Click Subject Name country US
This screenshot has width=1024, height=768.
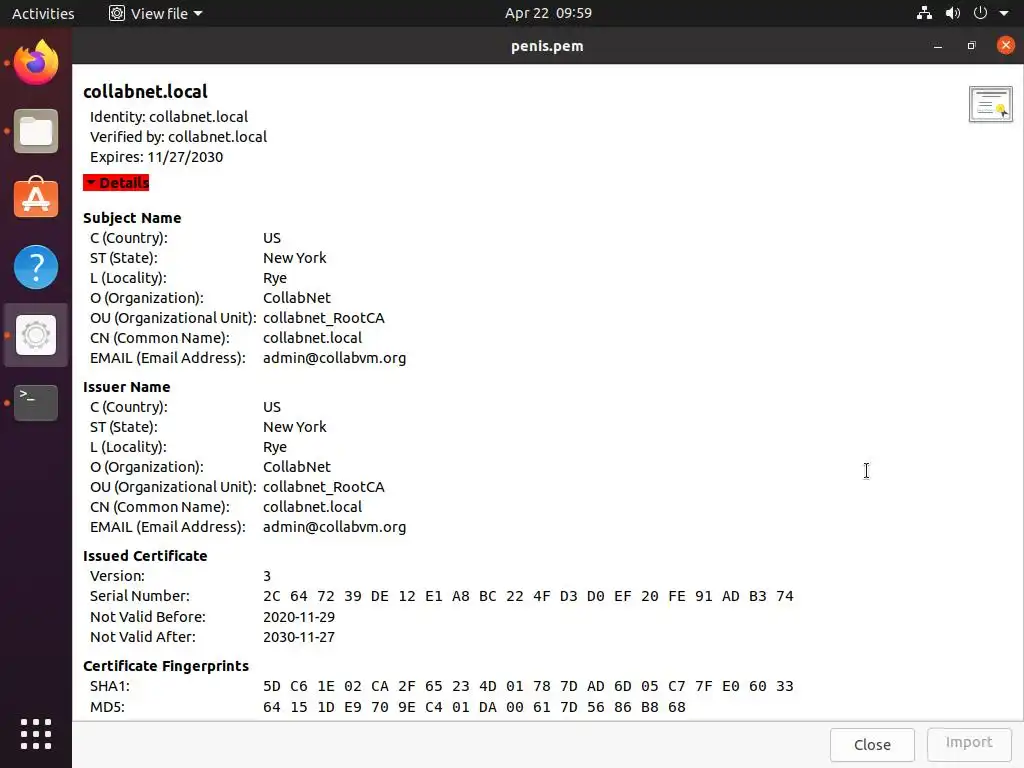(272, 238)
